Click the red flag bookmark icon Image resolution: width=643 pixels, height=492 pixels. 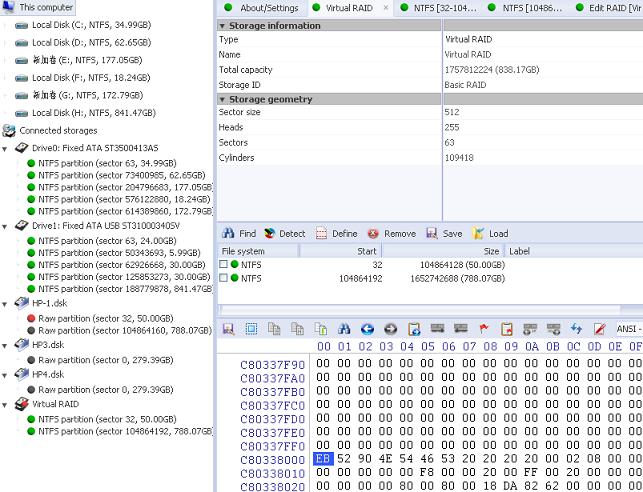[x=484, y=328]
